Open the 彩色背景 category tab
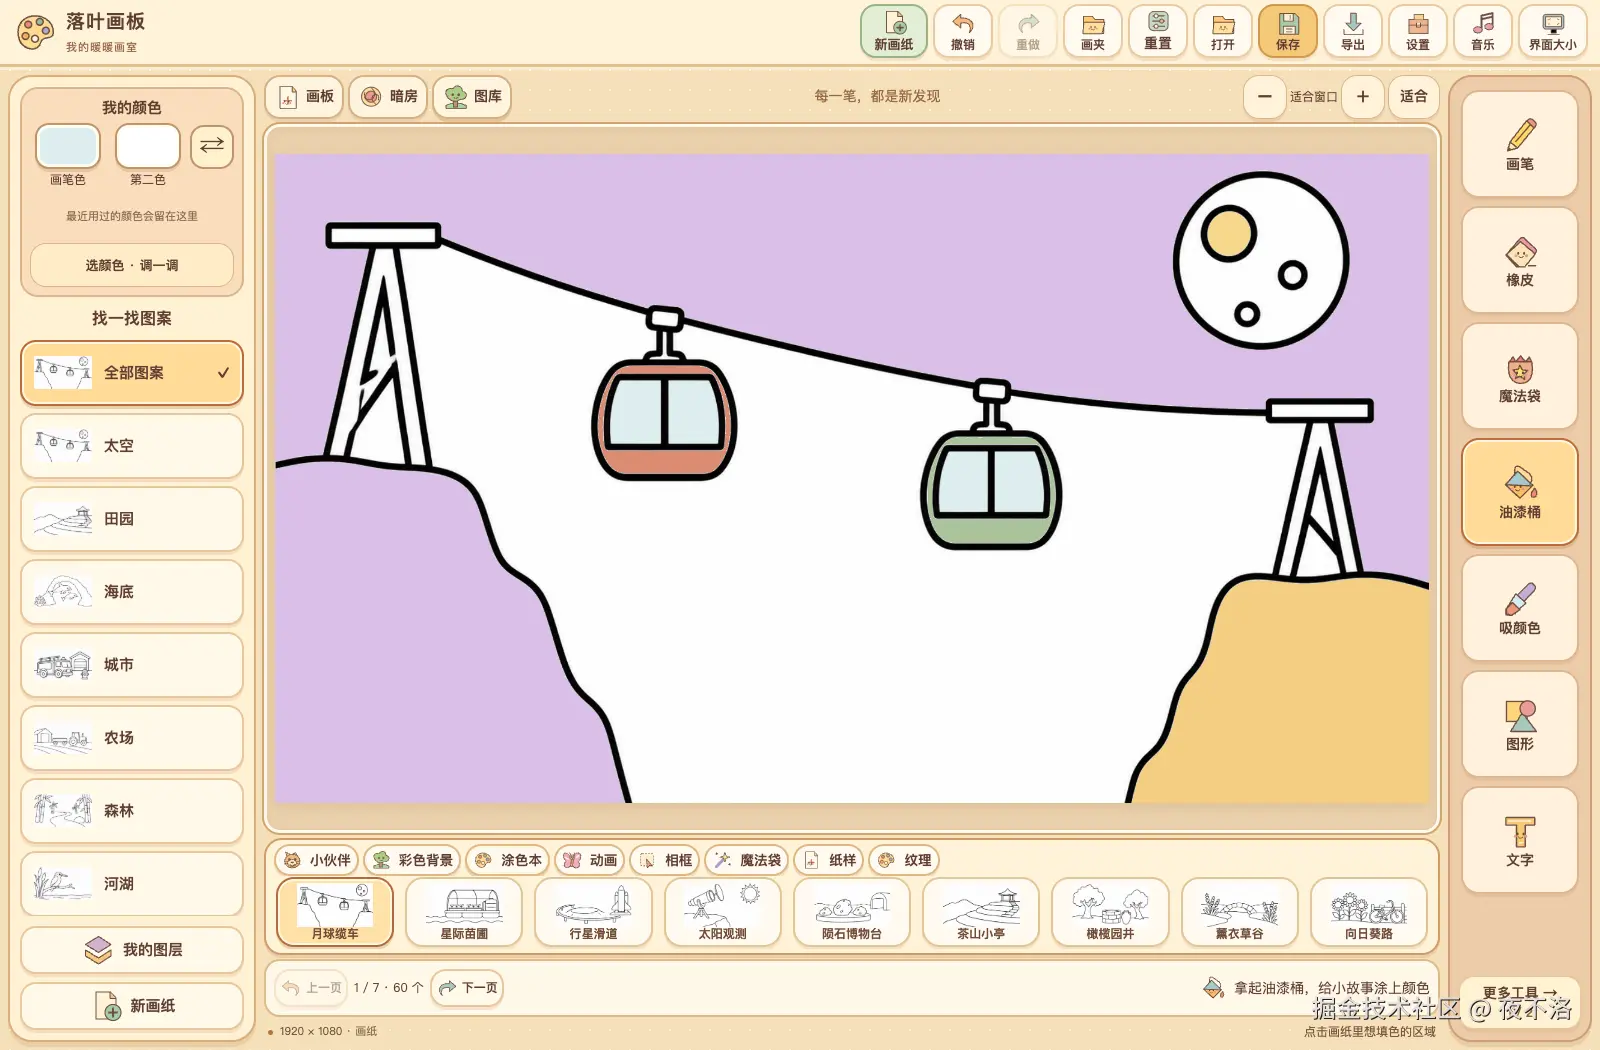 click(412, 860)
